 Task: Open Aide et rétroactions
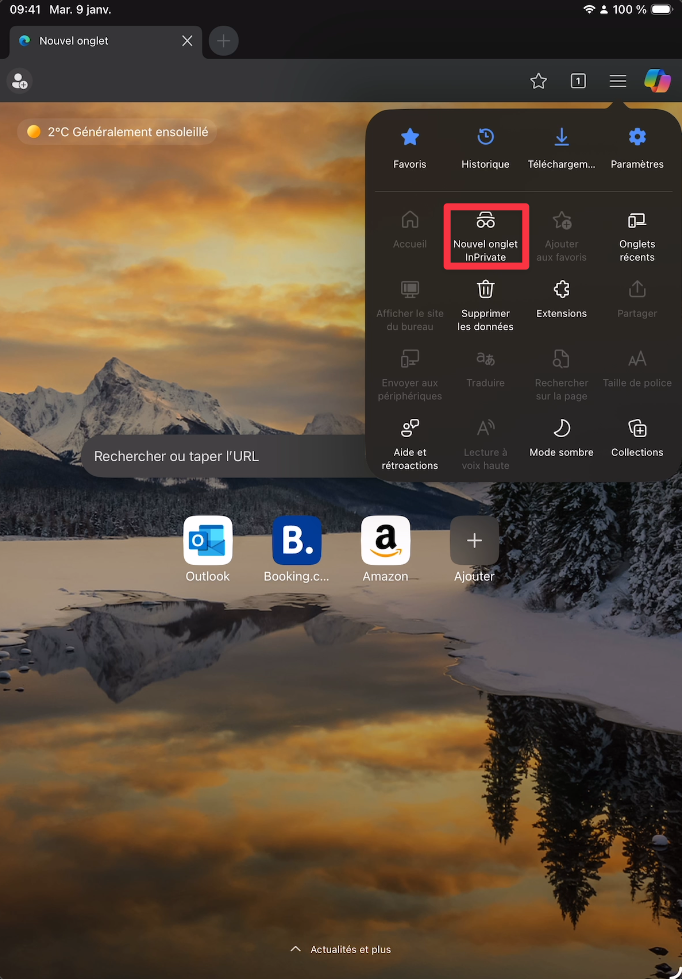click(x=410, y=445)
